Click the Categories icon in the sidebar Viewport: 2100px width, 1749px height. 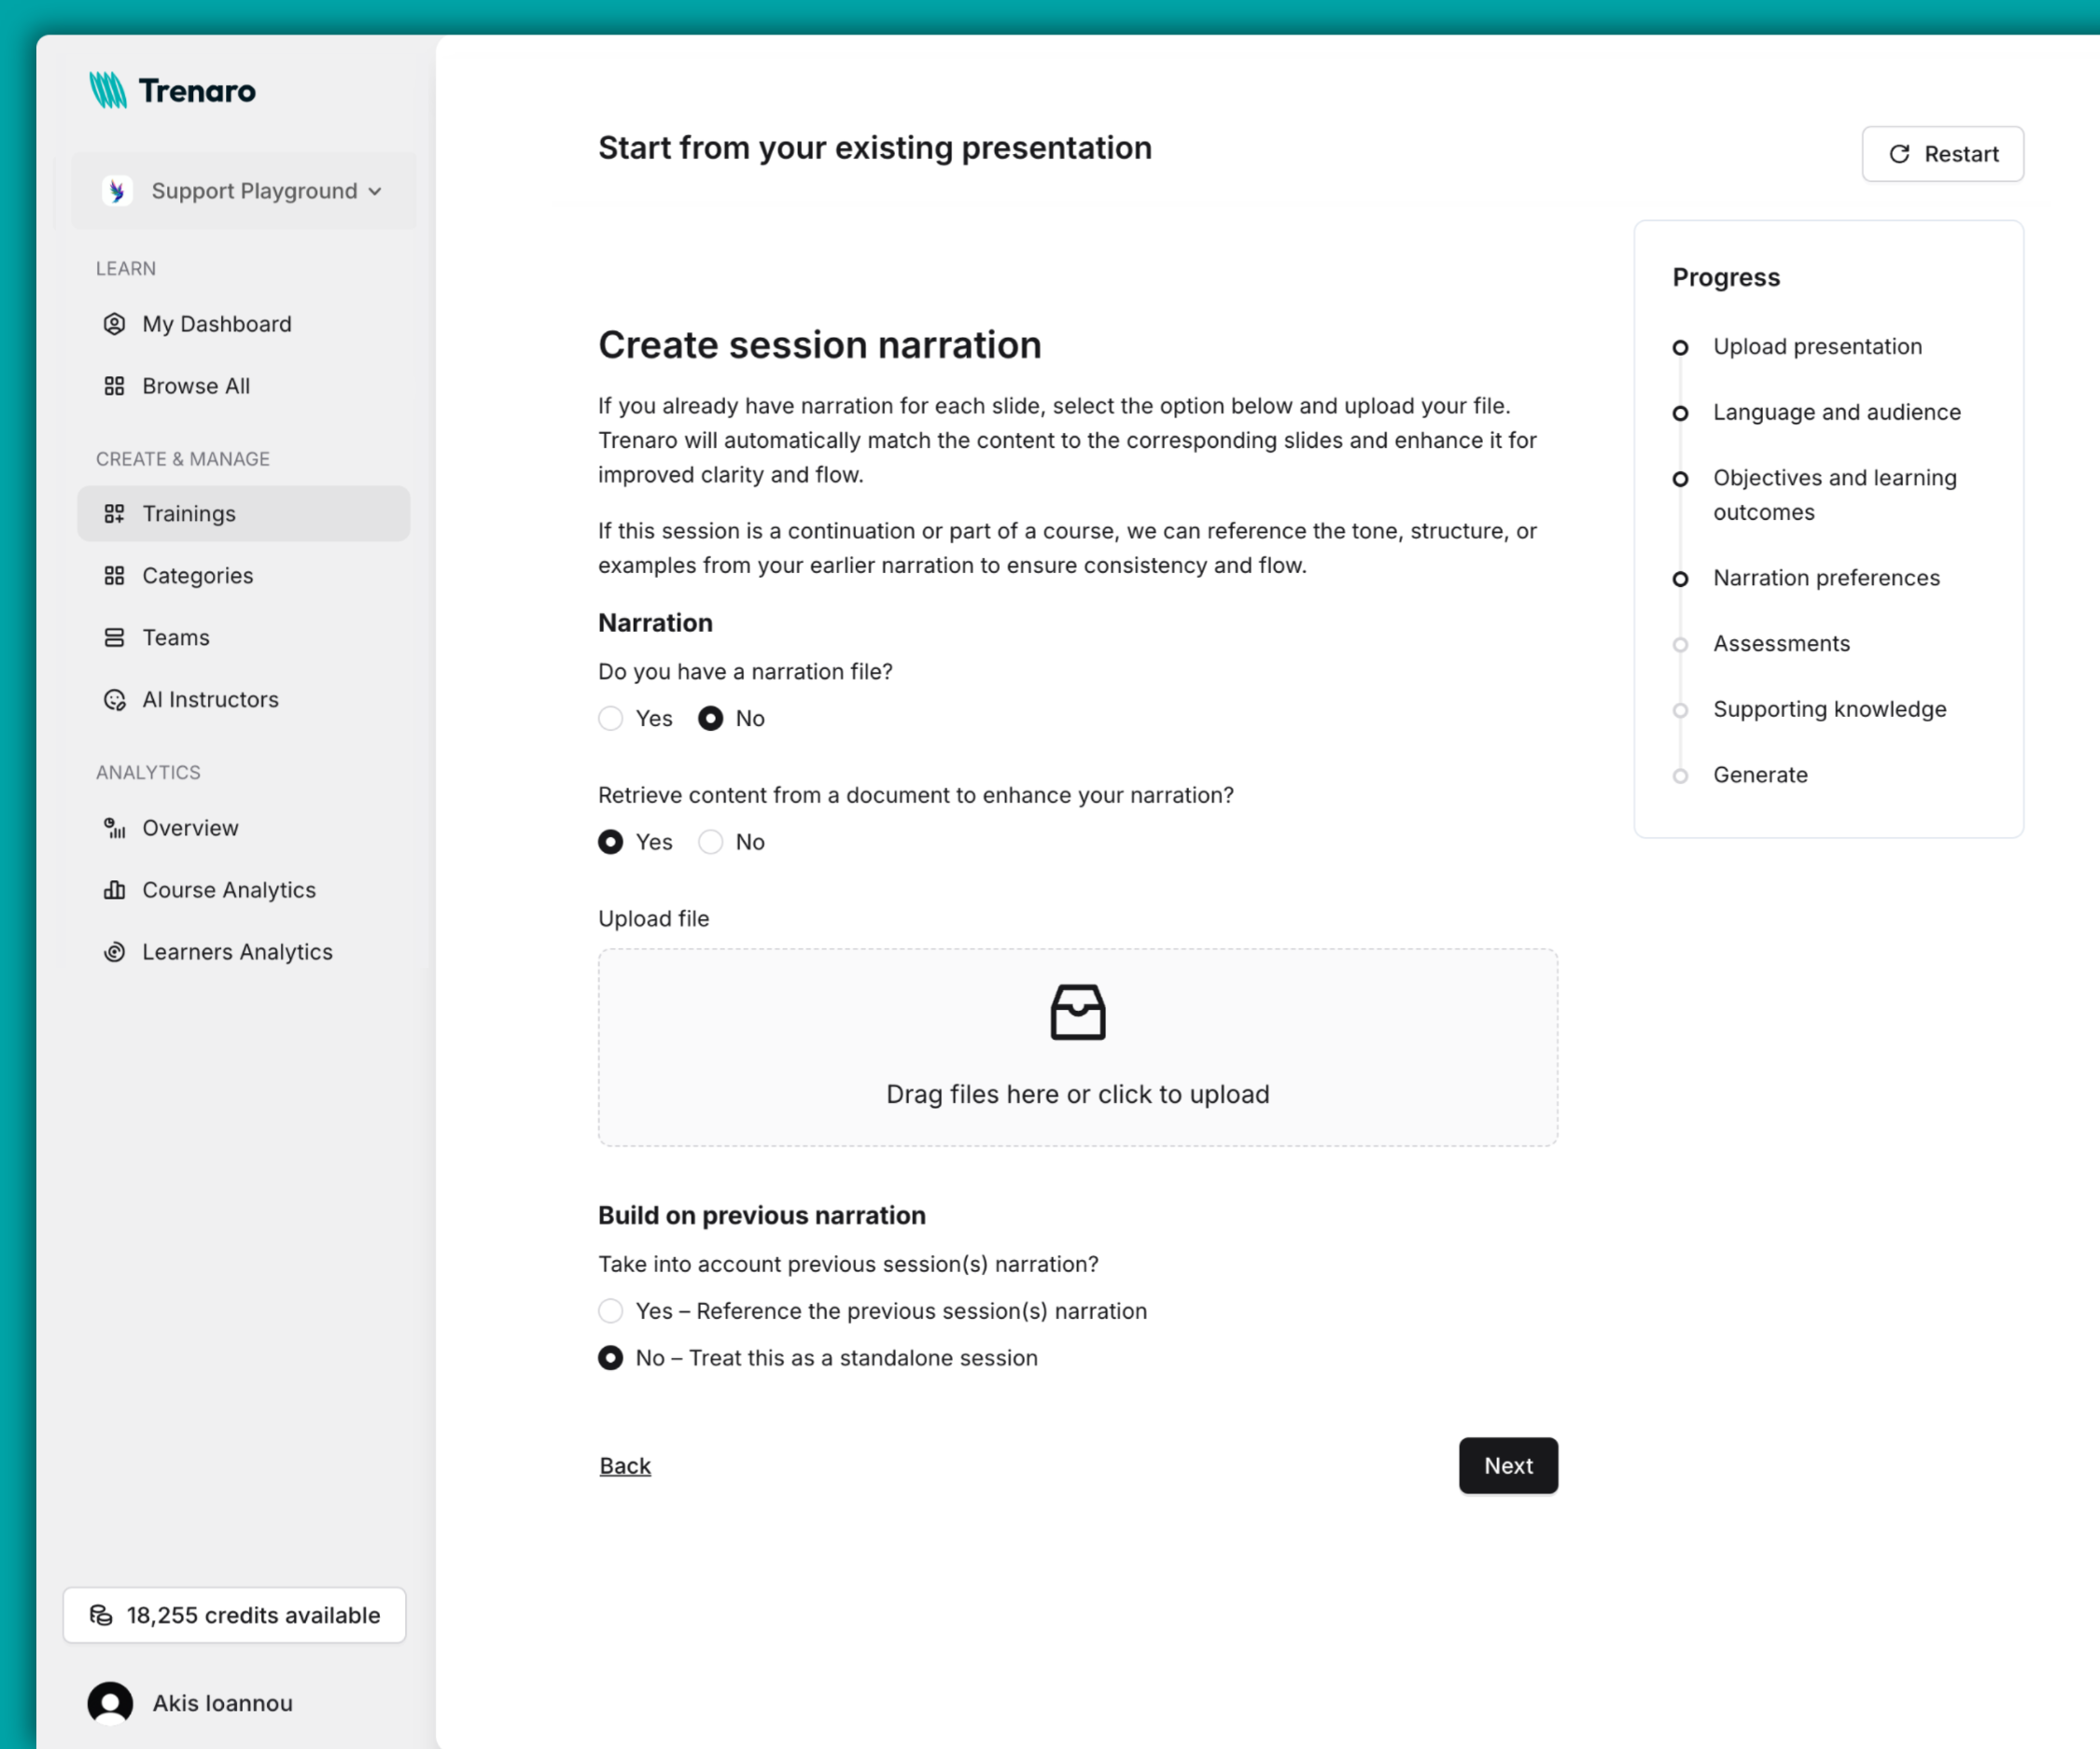coord(114,575)
